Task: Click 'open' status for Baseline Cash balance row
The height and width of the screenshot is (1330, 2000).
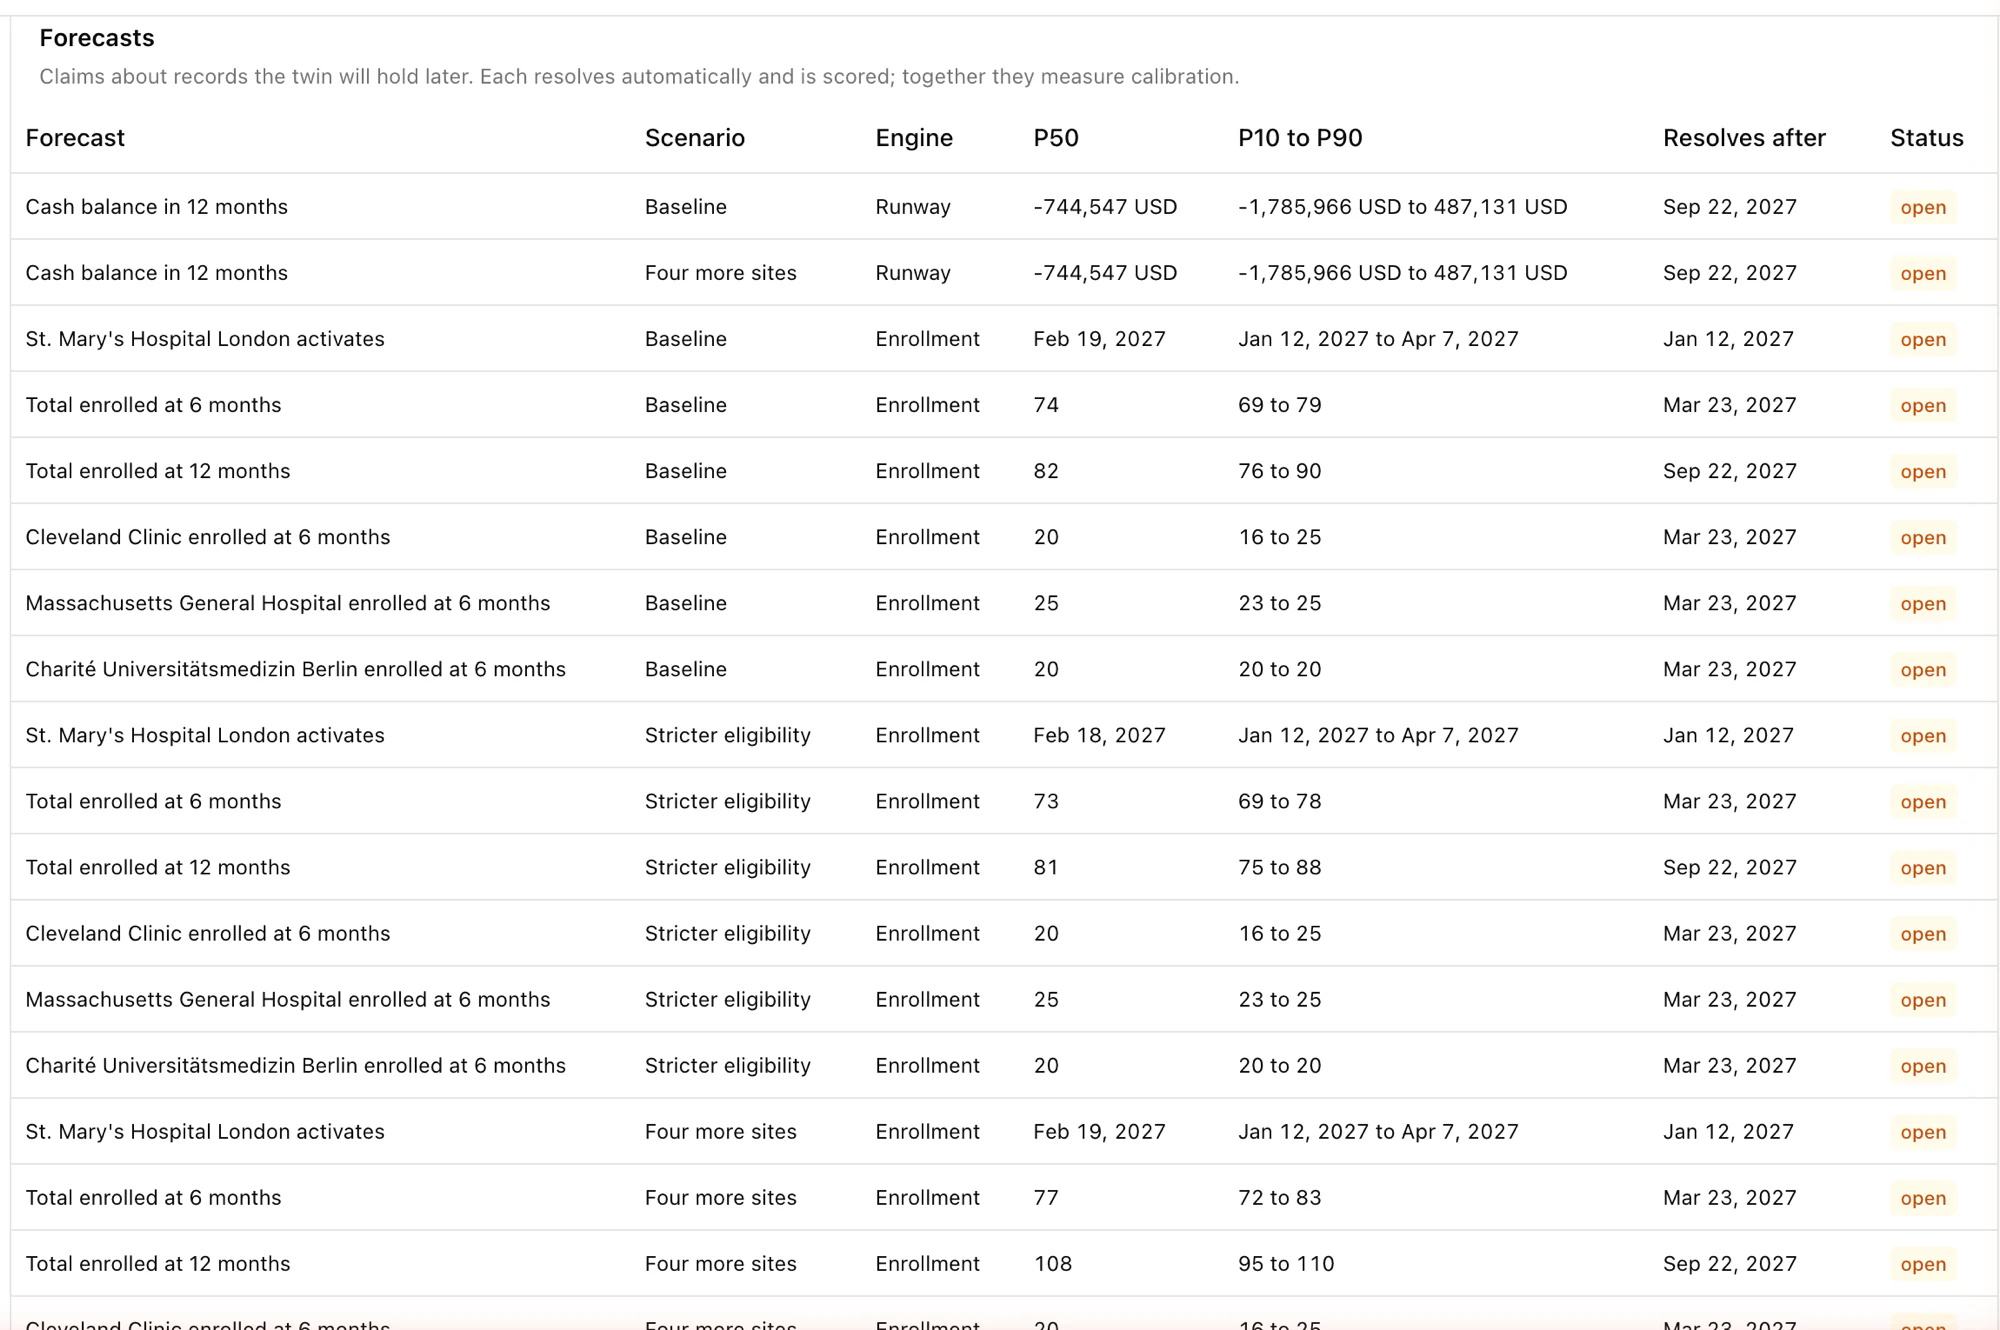Action: (x=1923, y=207)
